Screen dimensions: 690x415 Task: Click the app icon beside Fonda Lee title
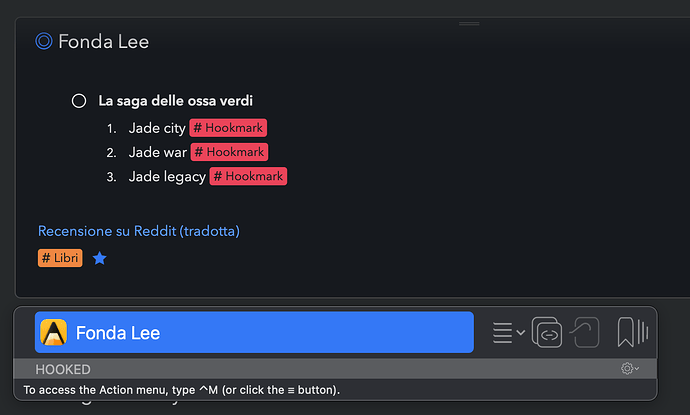54,333
